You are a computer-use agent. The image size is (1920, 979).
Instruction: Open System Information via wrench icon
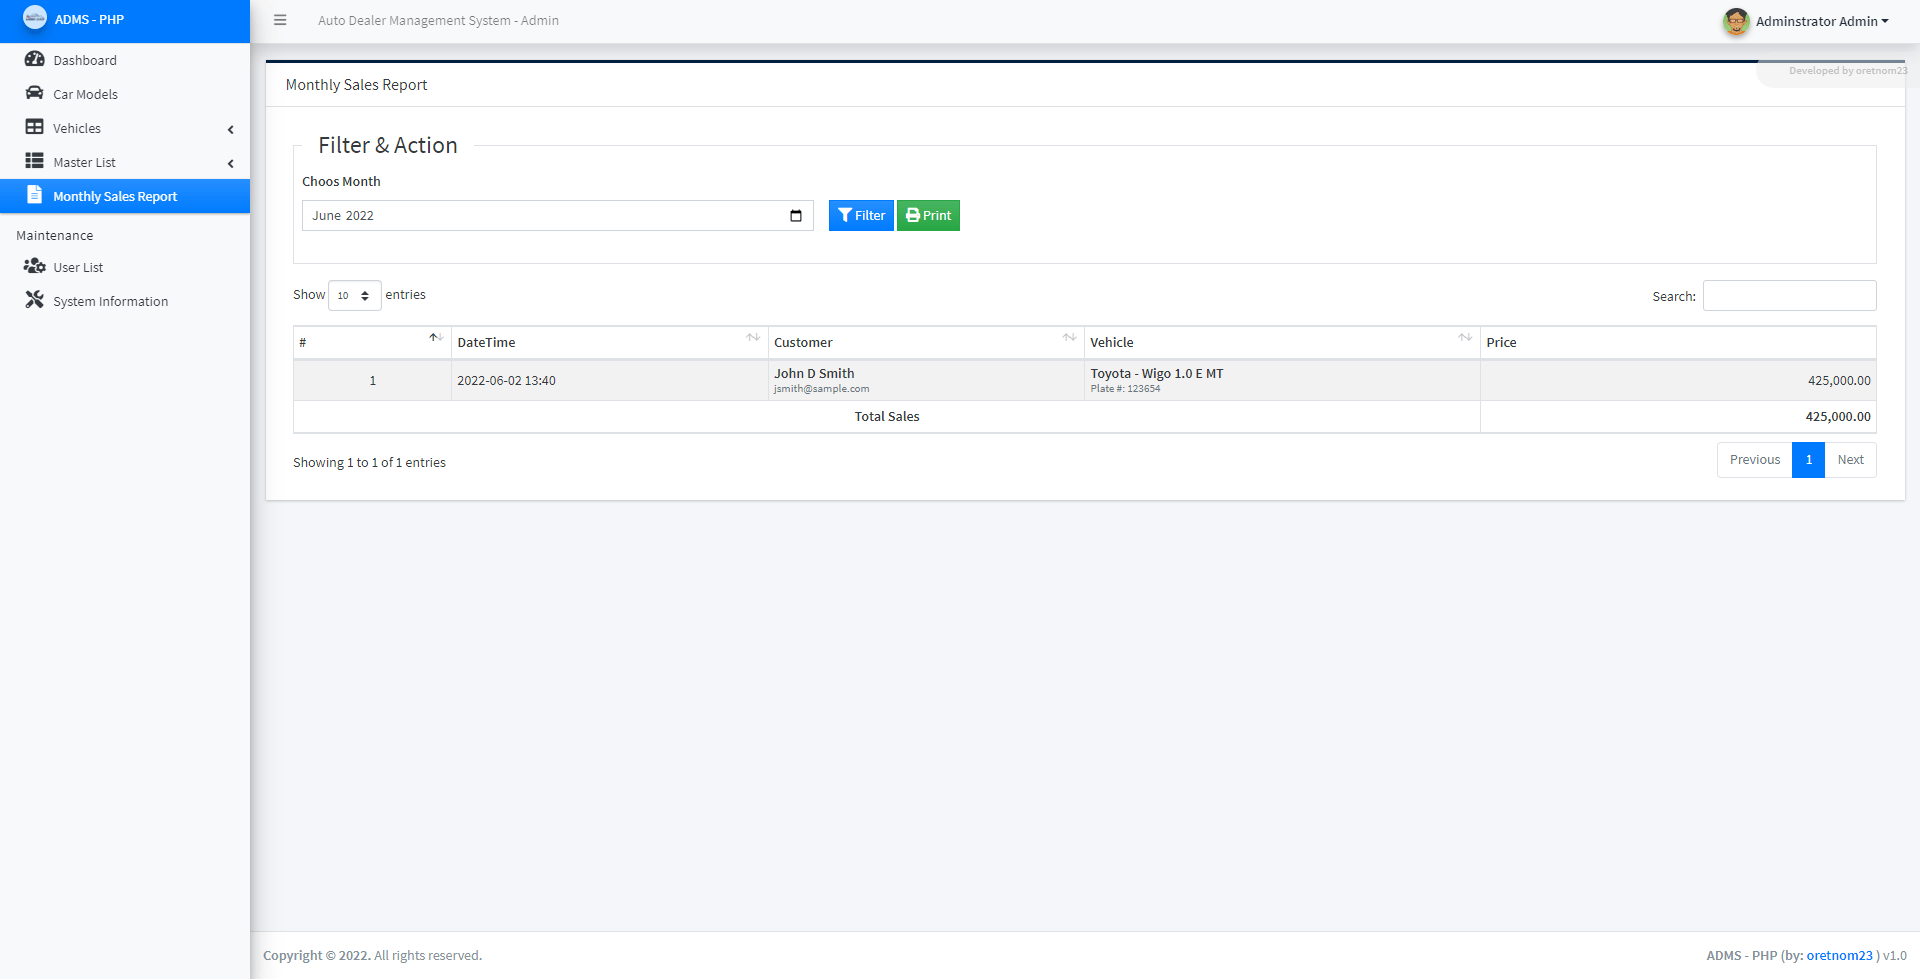35,300
